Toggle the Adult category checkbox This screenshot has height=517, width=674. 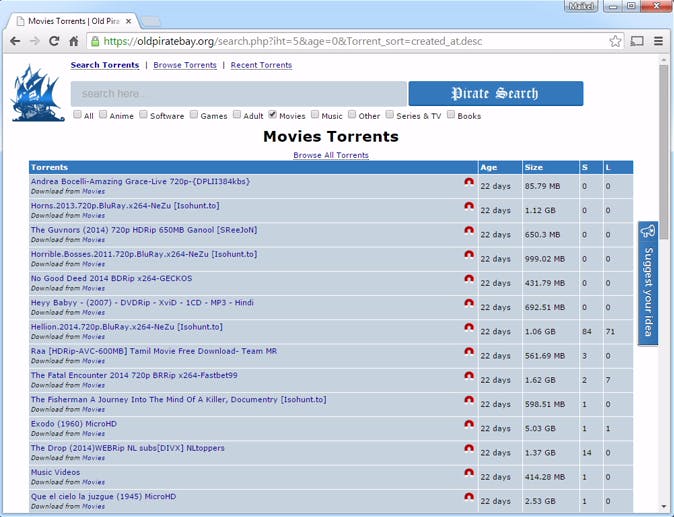pos(237,114)
